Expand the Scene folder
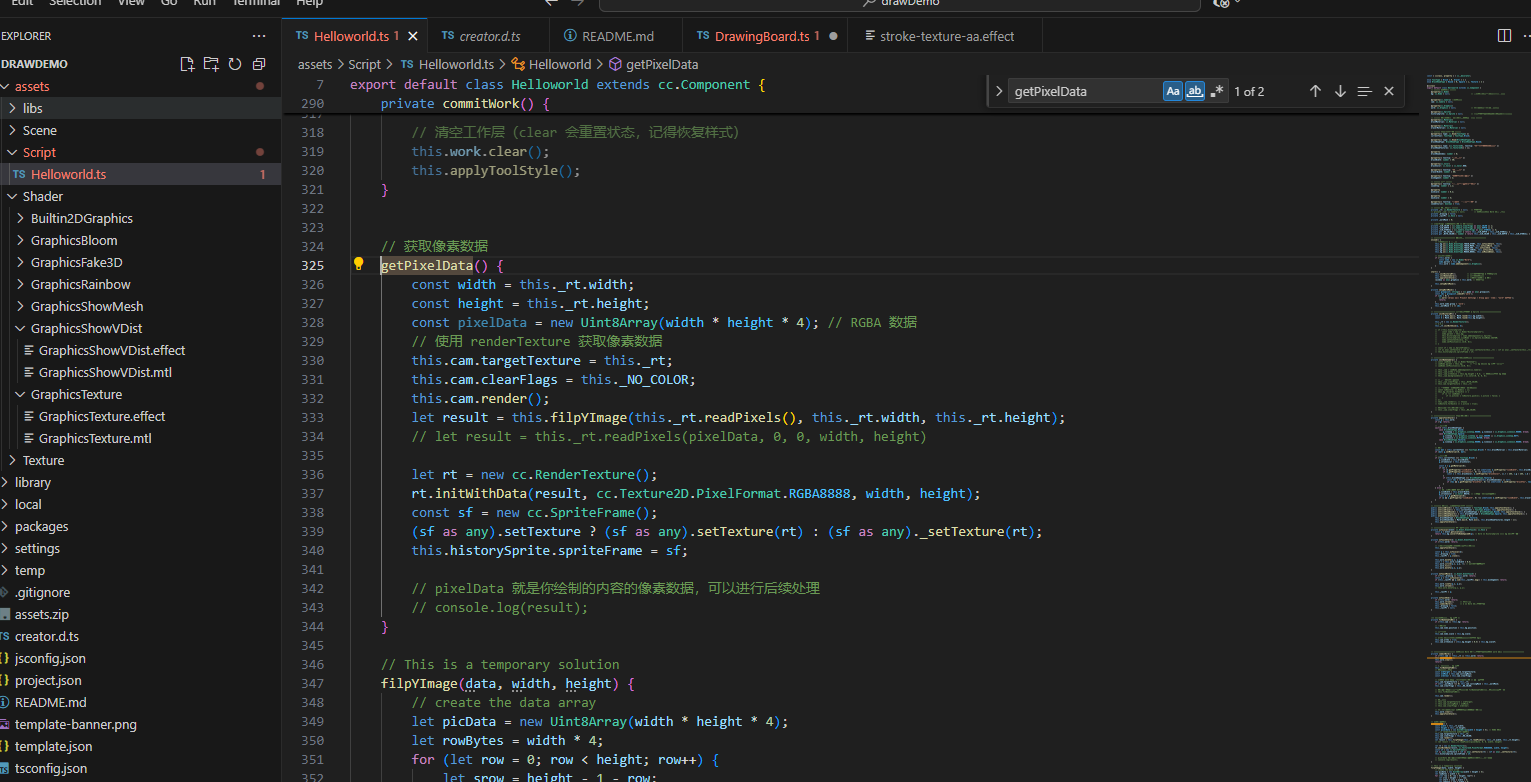Image resolution: width=1531 pixels, height=782 pixels. [x=12, y=130]
